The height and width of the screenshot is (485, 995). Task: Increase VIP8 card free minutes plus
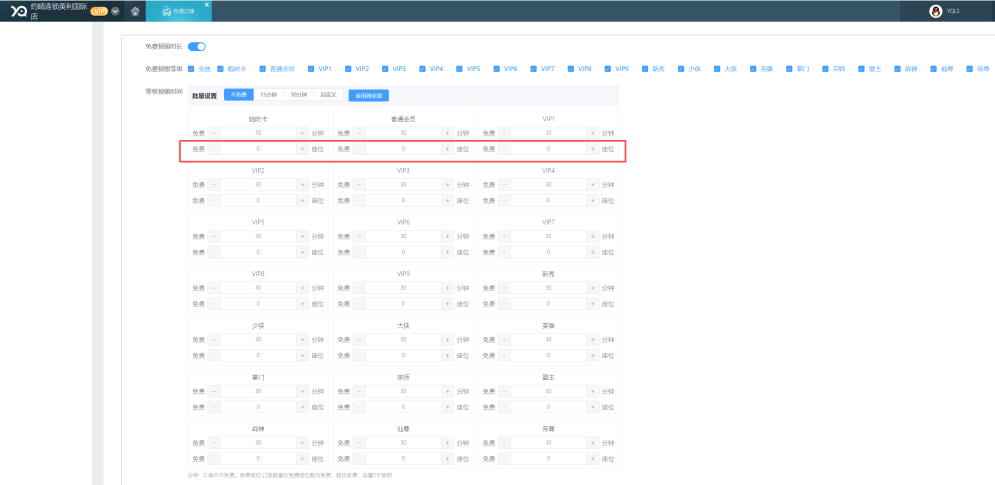coord(303,288)
